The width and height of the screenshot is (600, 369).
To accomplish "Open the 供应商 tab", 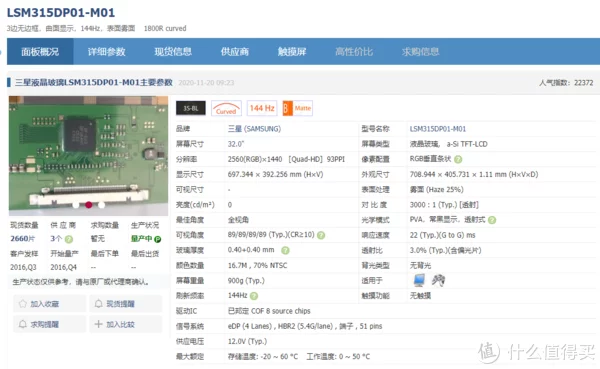I will click(235, 52).
